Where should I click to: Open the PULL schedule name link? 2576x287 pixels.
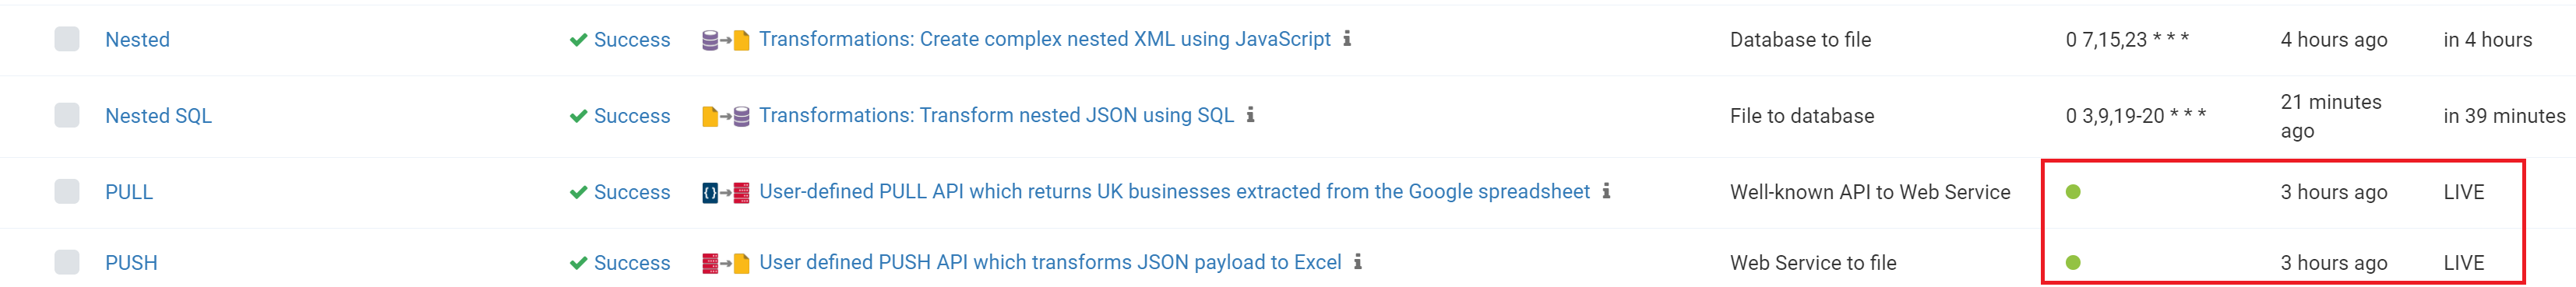coord(129,192)
